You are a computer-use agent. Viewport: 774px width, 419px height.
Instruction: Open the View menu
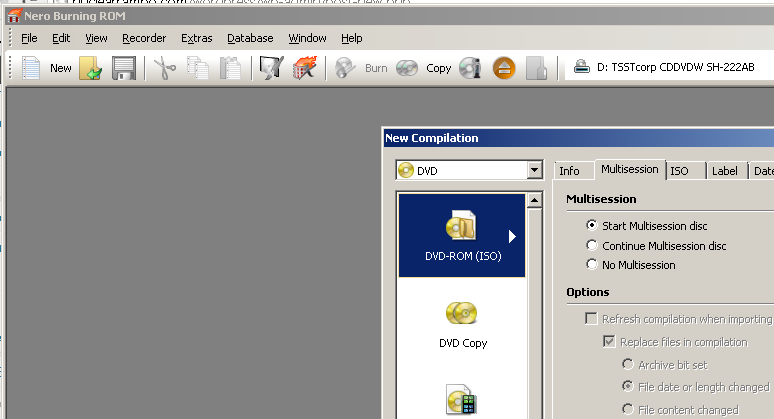click(96, 38)
